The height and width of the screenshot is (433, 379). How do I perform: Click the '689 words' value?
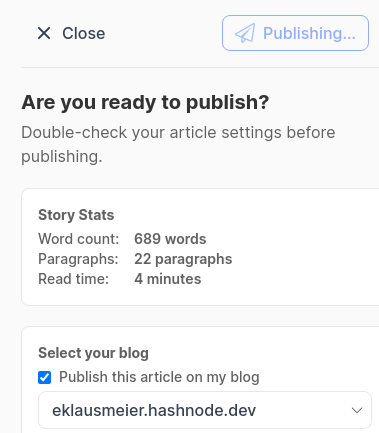click(170, 239)
